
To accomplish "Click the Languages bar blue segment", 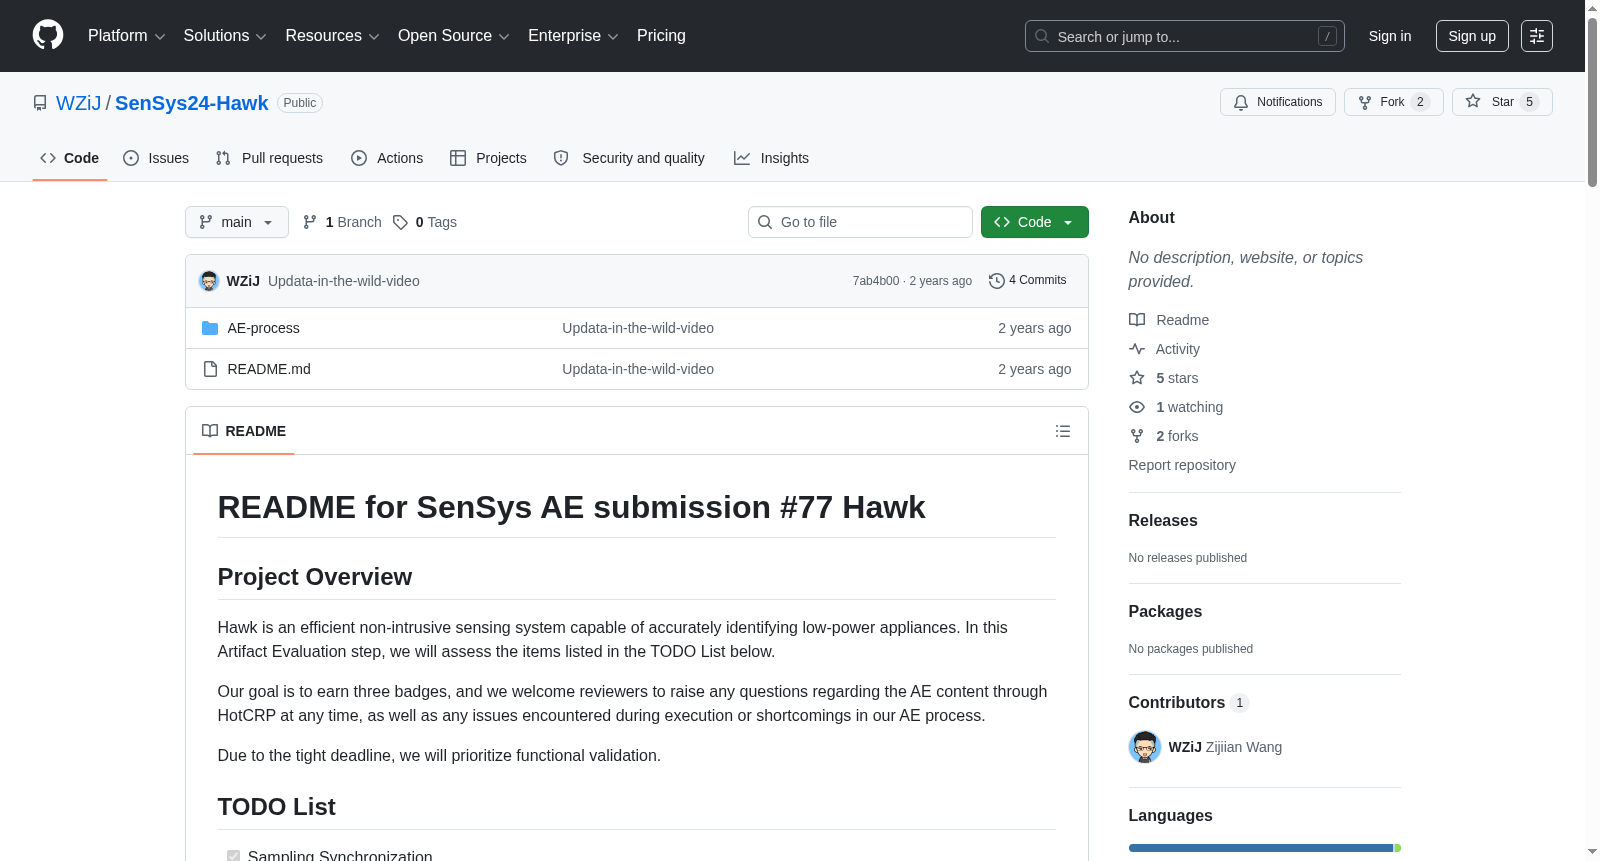I will point(1261,848).
